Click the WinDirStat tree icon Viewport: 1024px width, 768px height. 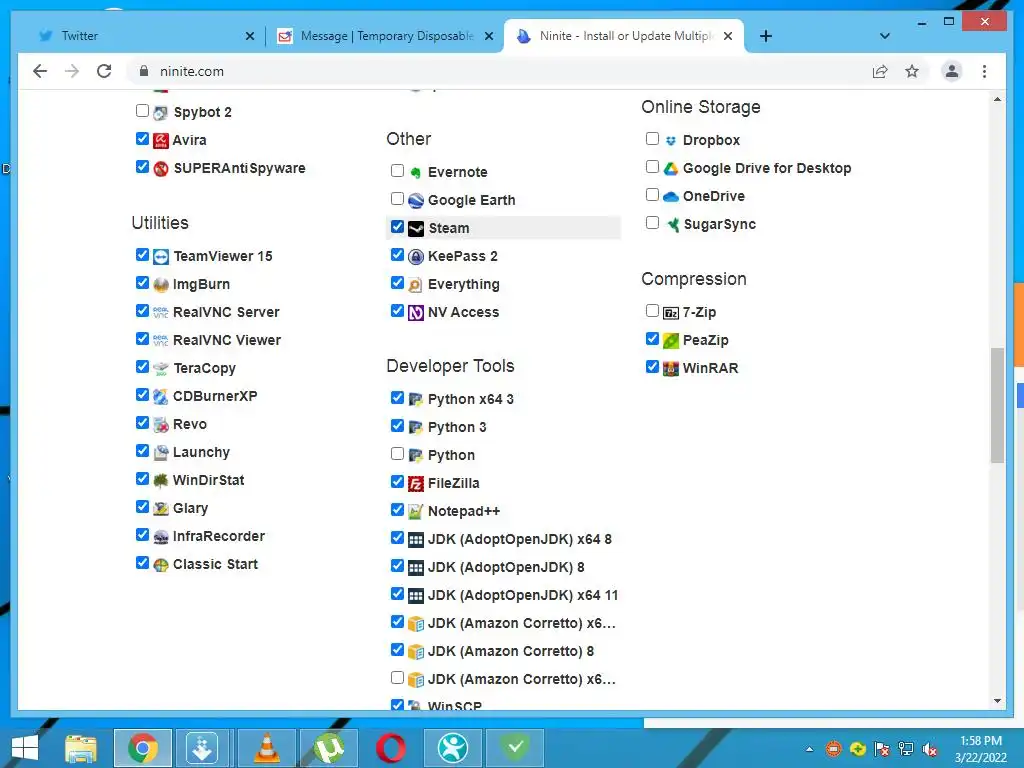[161, 481]
